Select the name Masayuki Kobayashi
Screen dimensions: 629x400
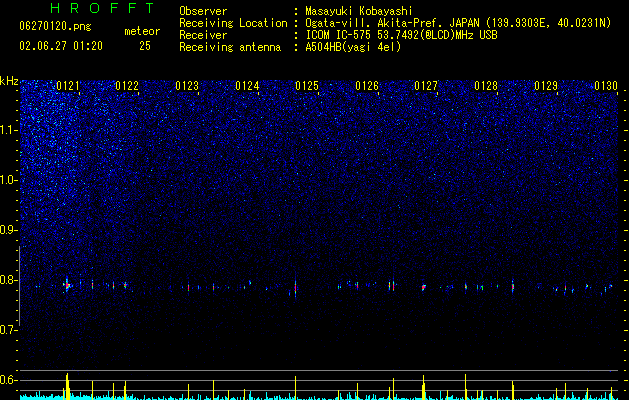pyautogui.click(x=359, y=11)
